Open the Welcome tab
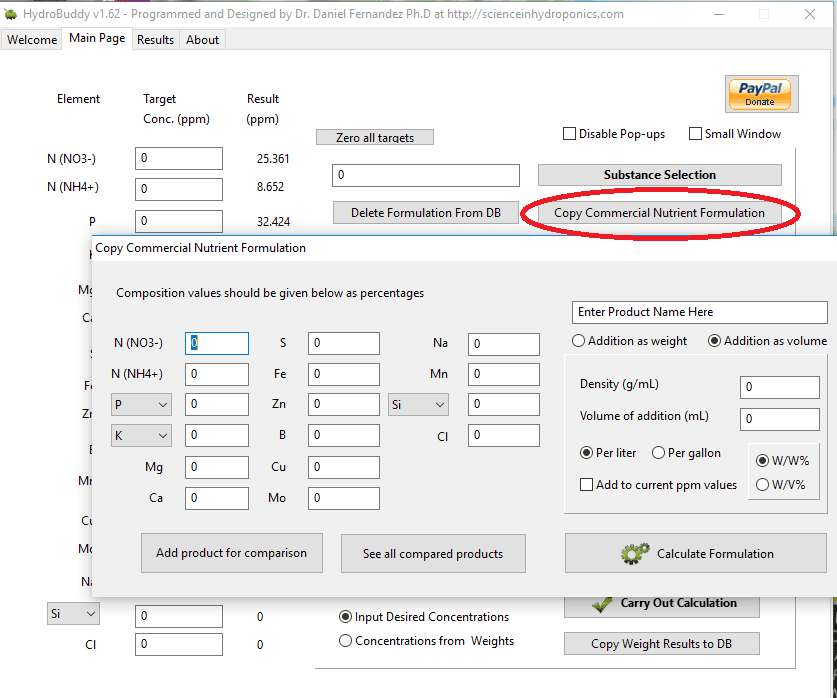 click(x=31, y=39)
